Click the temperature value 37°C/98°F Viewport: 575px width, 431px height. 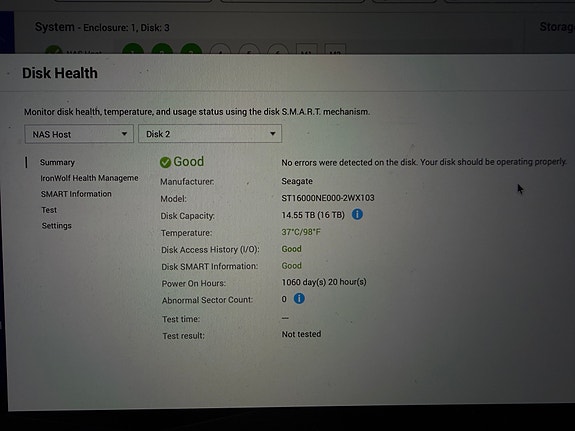tap(301, 232)
